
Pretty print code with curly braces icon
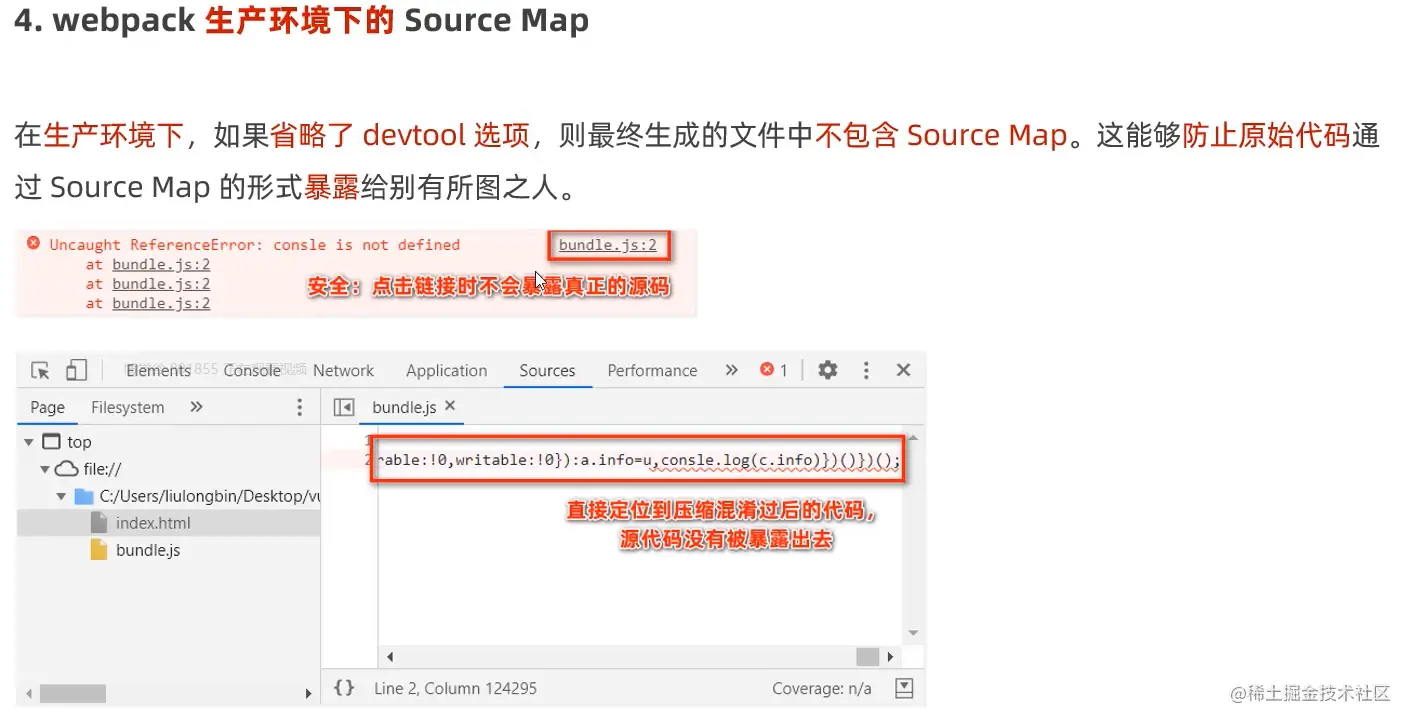pyautogui.click(x=344, y=688)
